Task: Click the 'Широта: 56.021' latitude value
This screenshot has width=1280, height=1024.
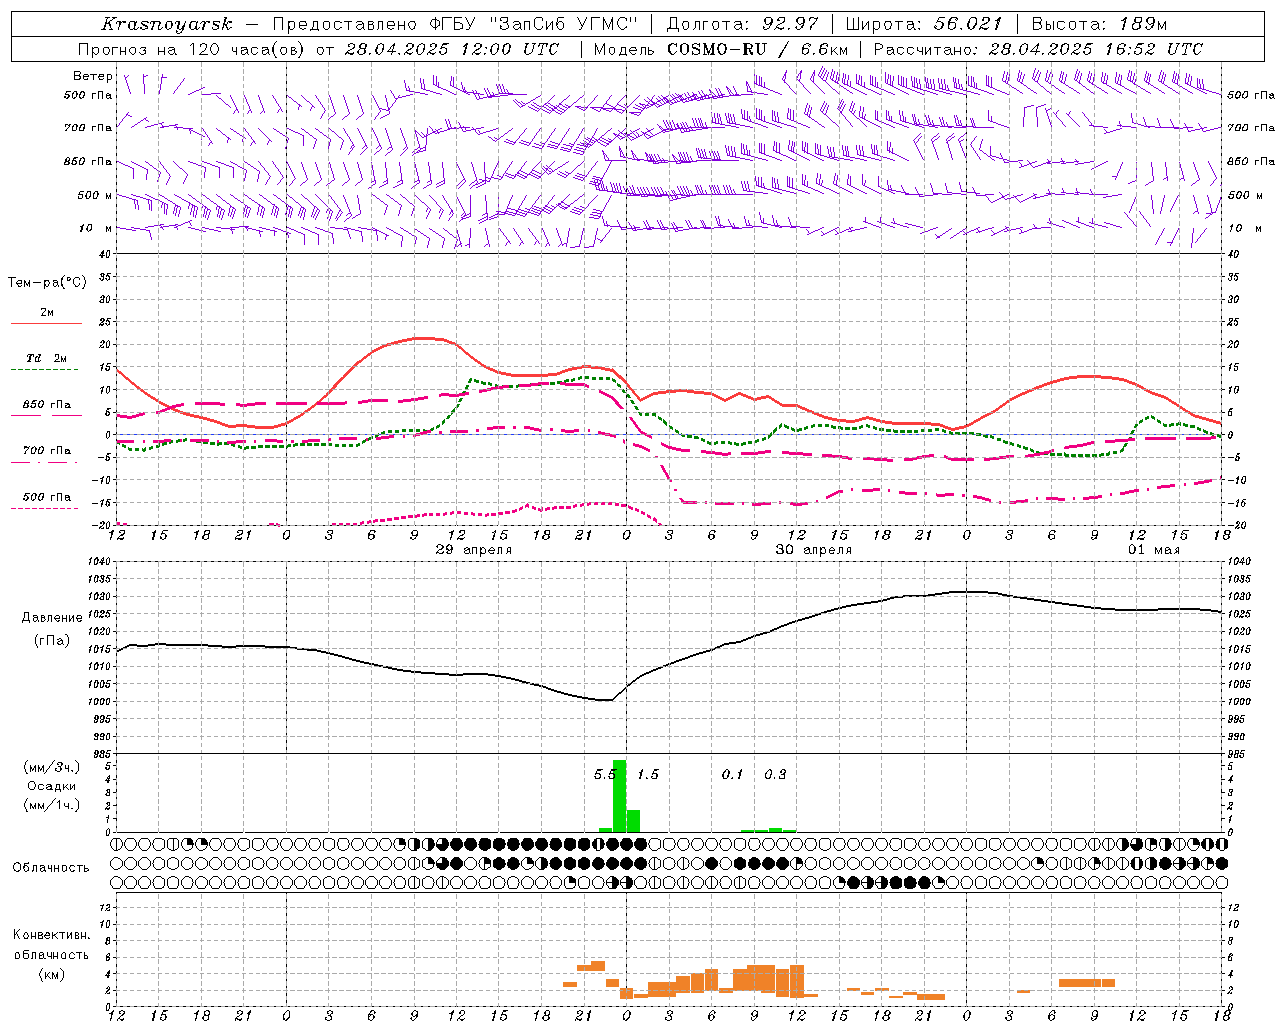Action: 923,24
